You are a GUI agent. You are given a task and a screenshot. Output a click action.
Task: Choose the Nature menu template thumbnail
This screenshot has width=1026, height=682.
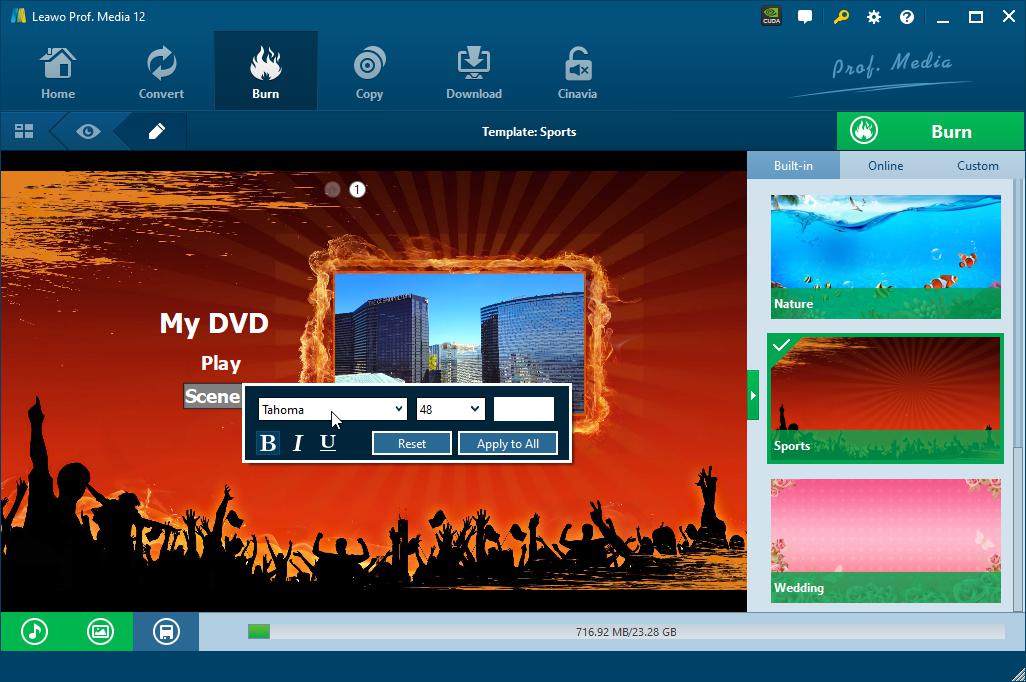885,257
